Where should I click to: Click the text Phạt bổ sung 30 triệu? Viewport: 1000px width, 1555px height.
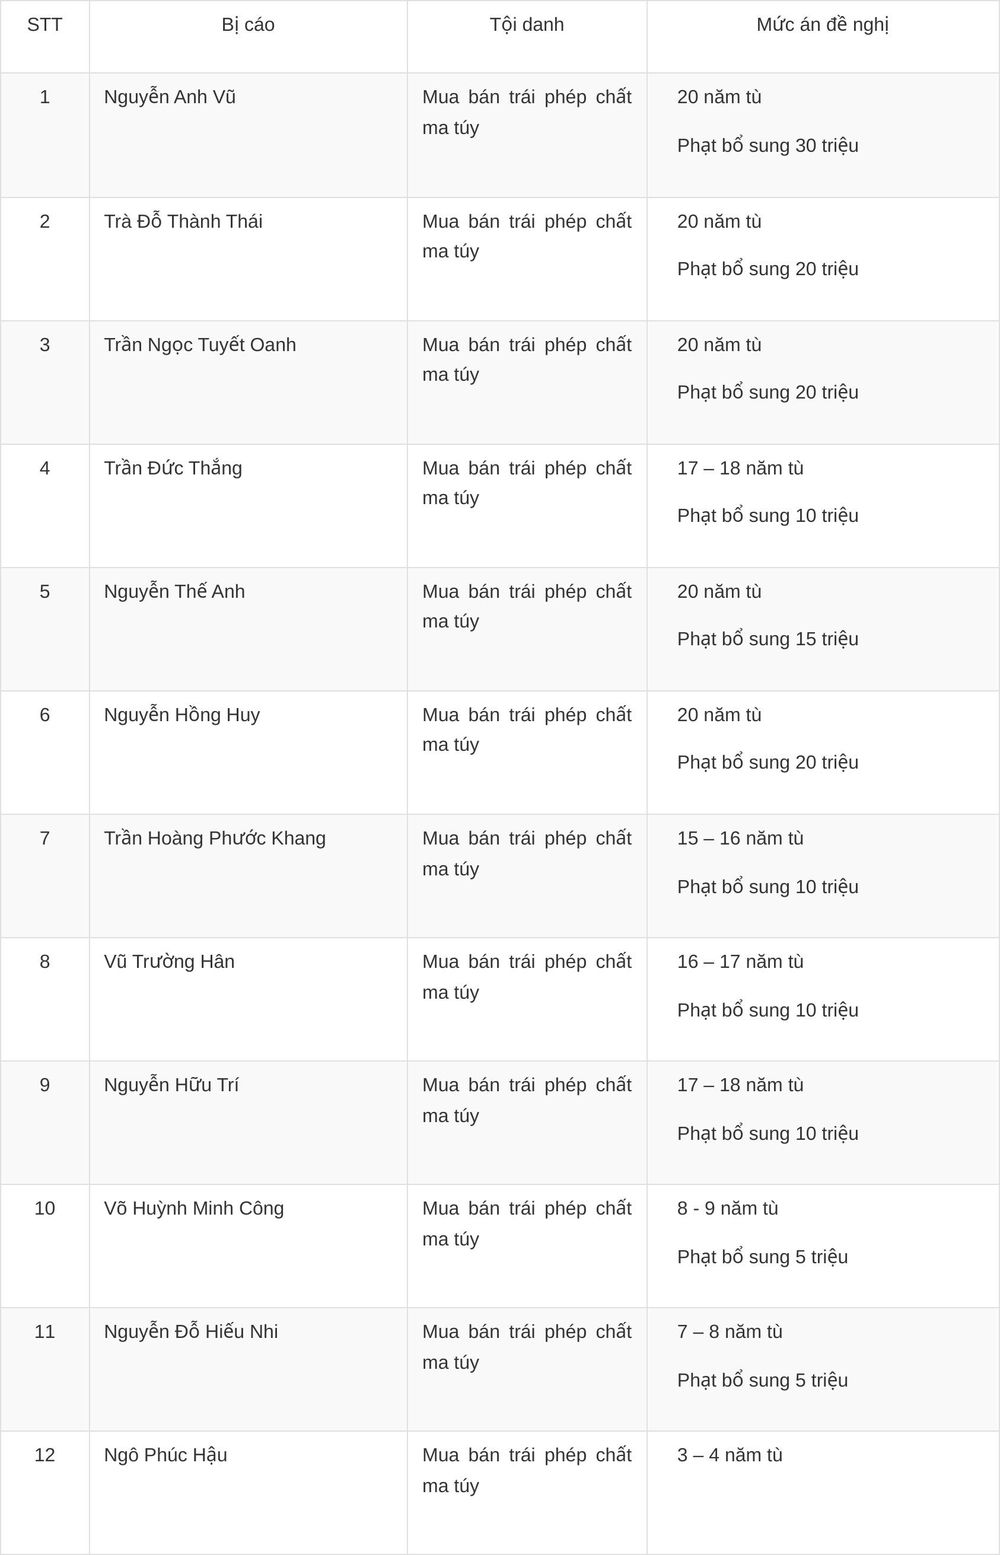point(768,146)
